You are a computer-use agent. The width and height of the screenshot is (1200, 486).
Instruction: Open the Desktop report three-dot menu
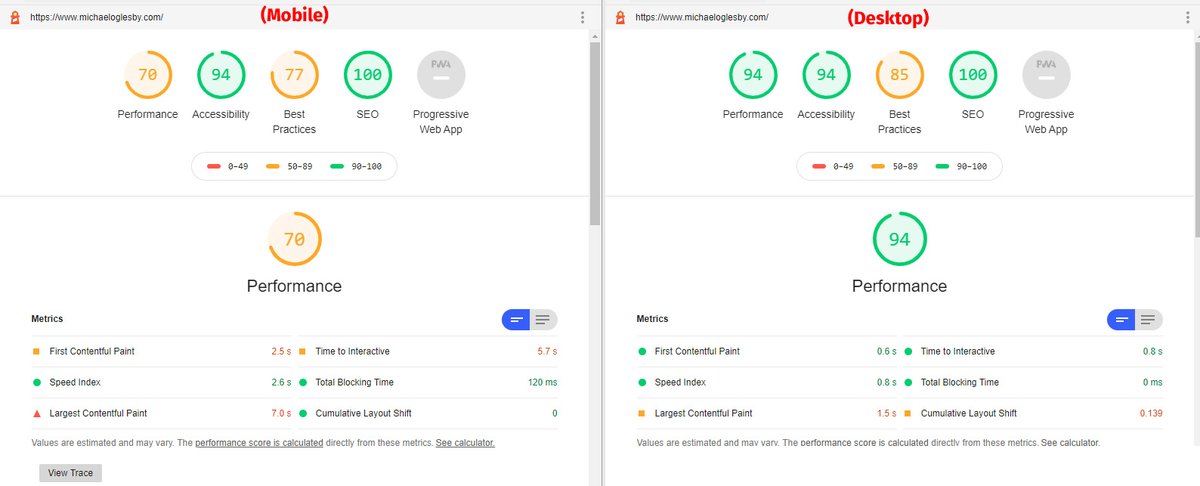click(x=1188, y=17)
